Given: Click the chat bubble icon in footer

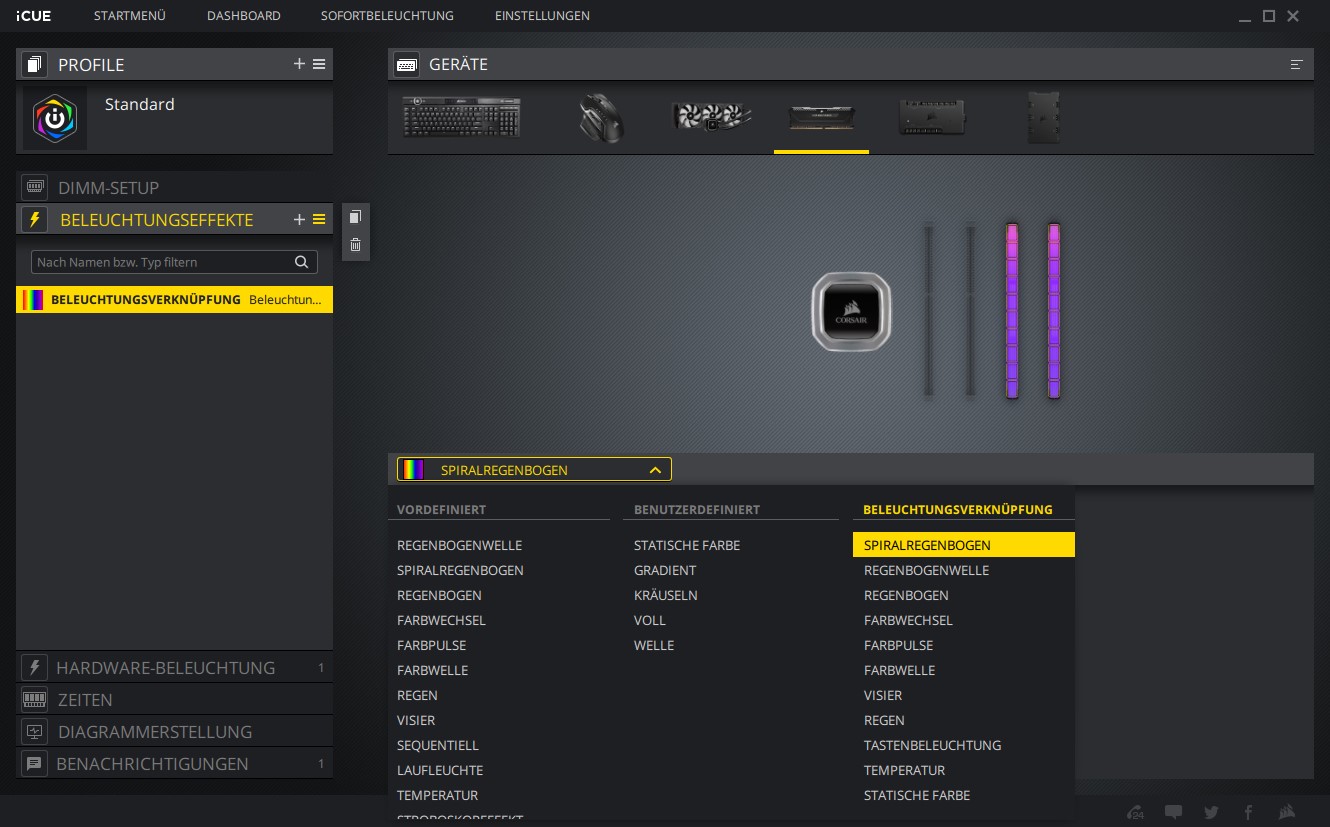Looking at the screenshot, I should pyautogui.click(x=1173, y=812).
